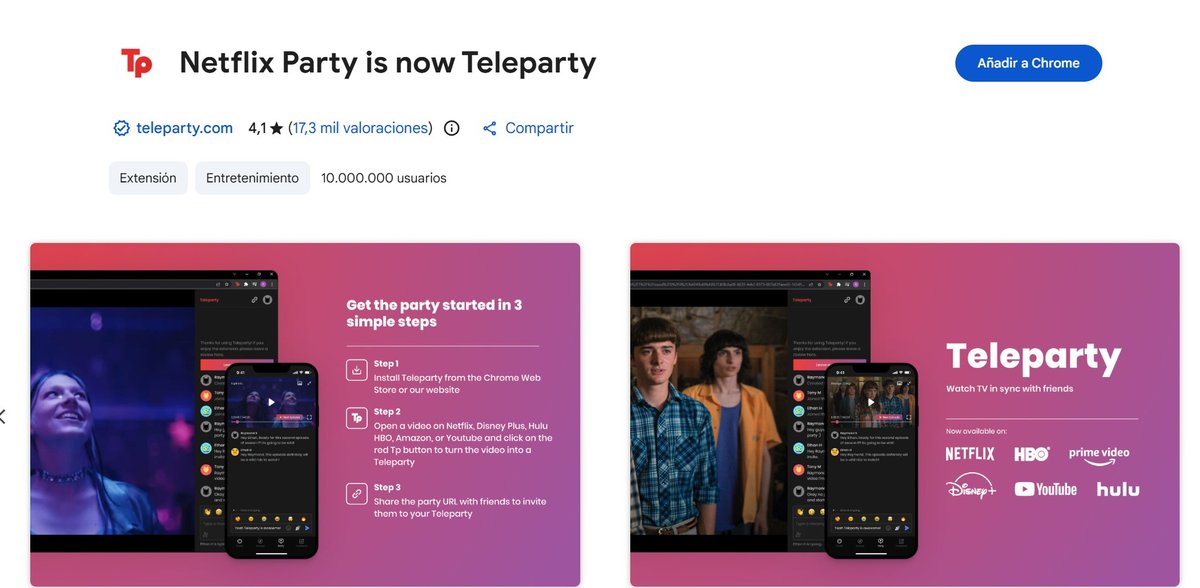1200x588 pixels.
Task: Open the first screenshot with three steps
Action: [x=305, y=414]
